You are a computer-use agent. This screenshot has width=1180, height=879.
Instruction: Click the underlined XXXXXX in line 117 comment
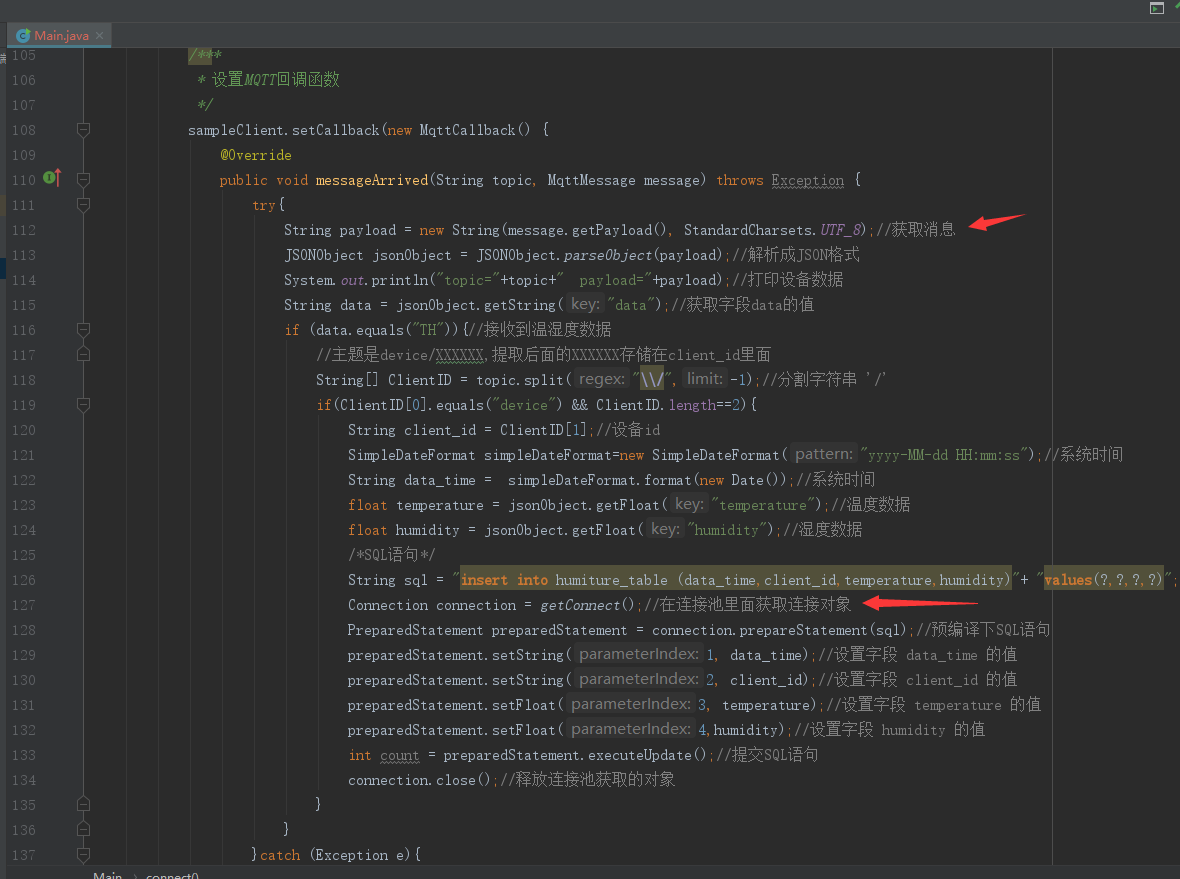point(459,355)
